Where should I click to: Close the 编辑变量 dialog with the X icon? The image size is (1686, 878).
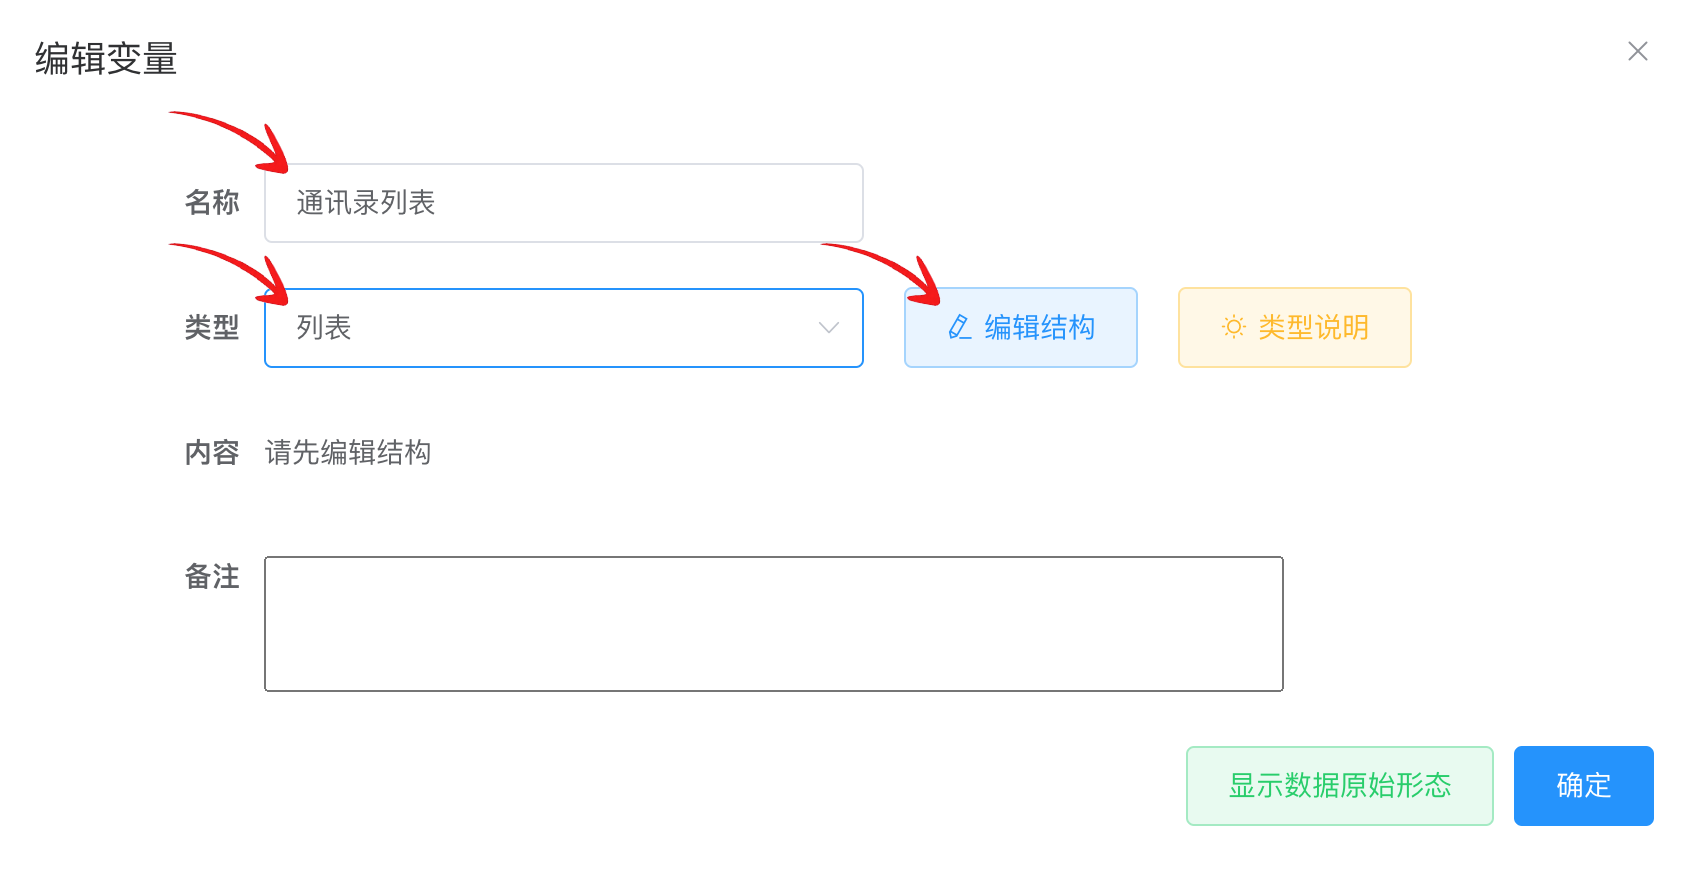click(1637, 51)
